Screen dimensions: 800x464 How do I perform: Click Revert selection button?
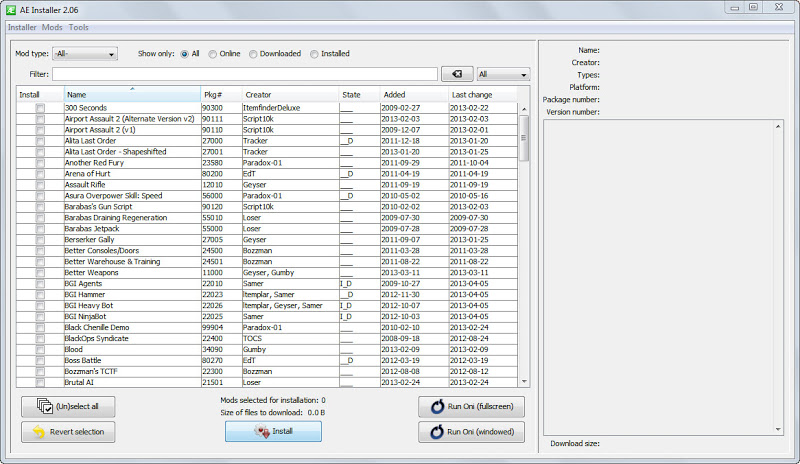tap(68, 432)
